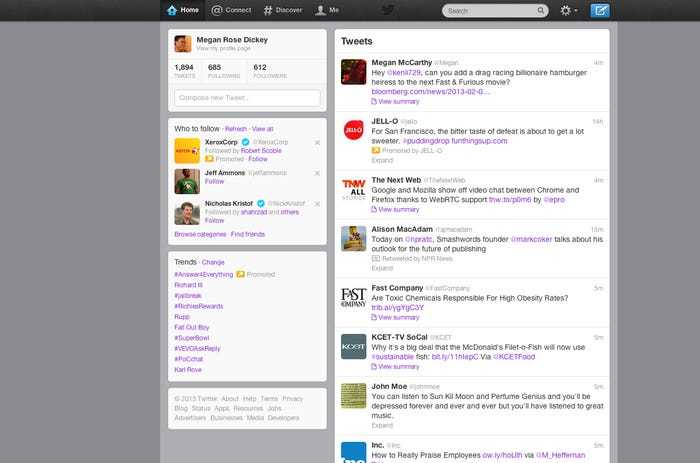Click the Robert Scoble link

click(x=261, y=150)
